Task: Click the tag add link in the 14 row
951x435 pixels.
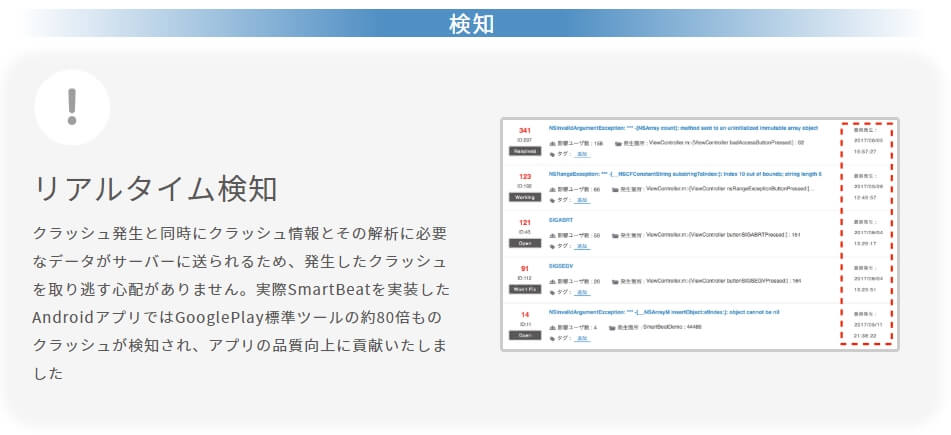Action: pyautogui.click(x=582, y=339)
